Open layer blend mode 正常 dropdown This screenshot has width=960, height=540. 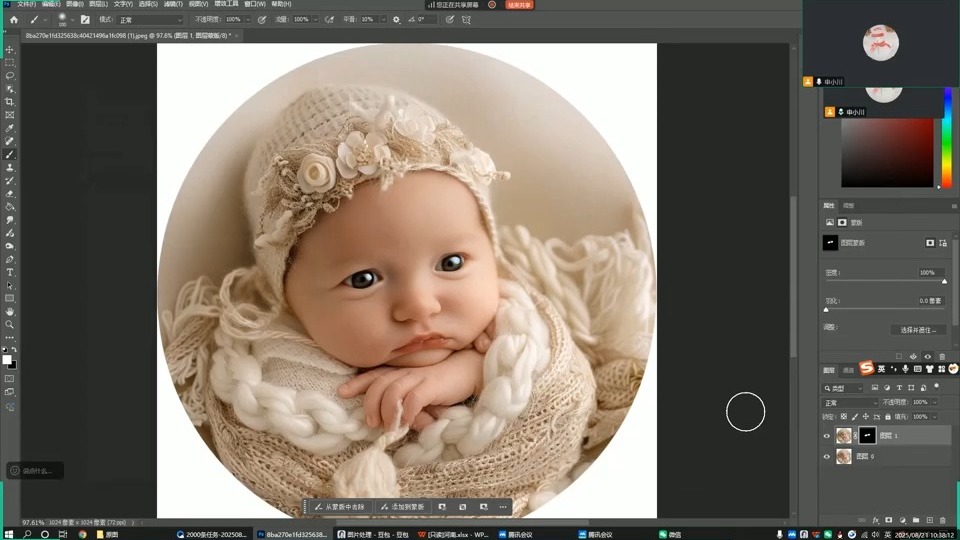pos(849,403)
